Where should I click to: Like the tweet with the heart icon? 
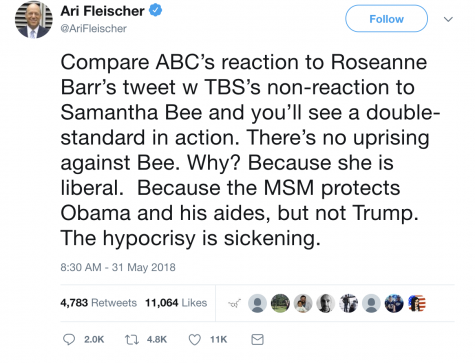(x=195, y=340)
